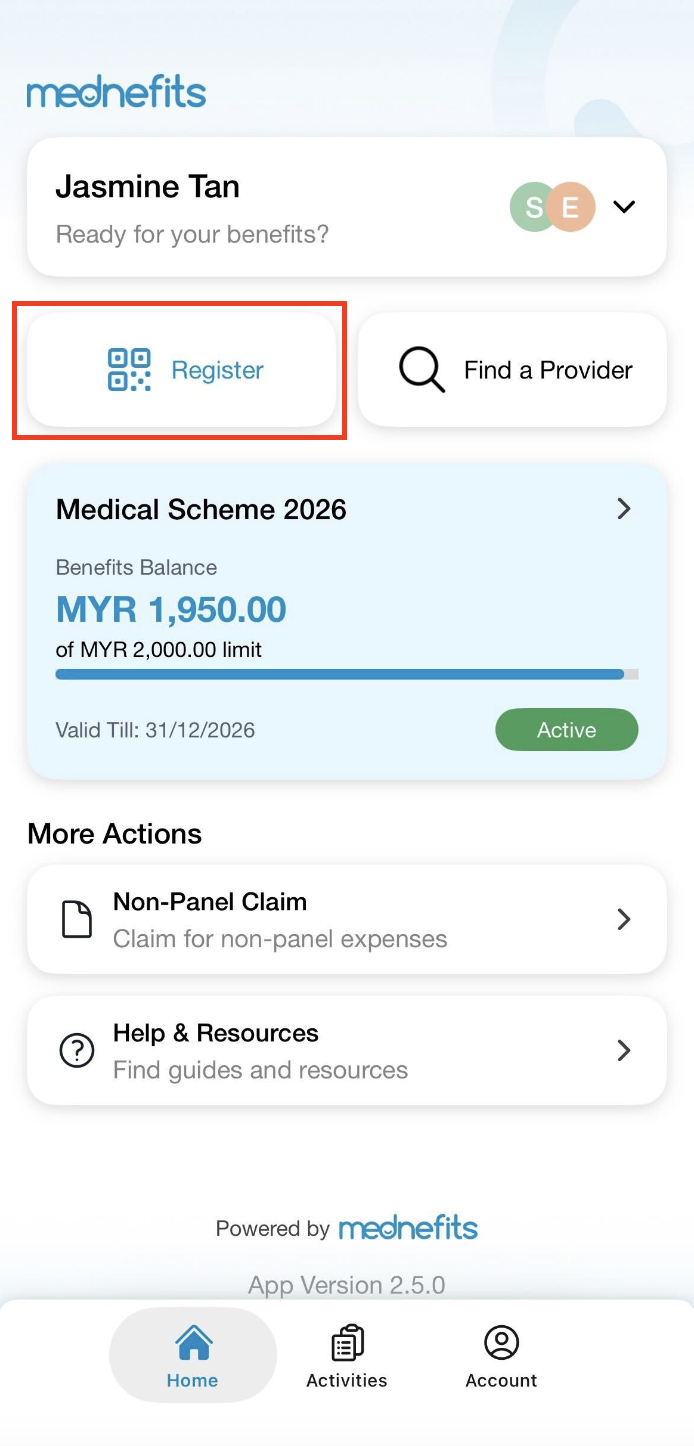Tap the QR code Register icon
This screenshot has width=694, height=1446.
[129, 370]
